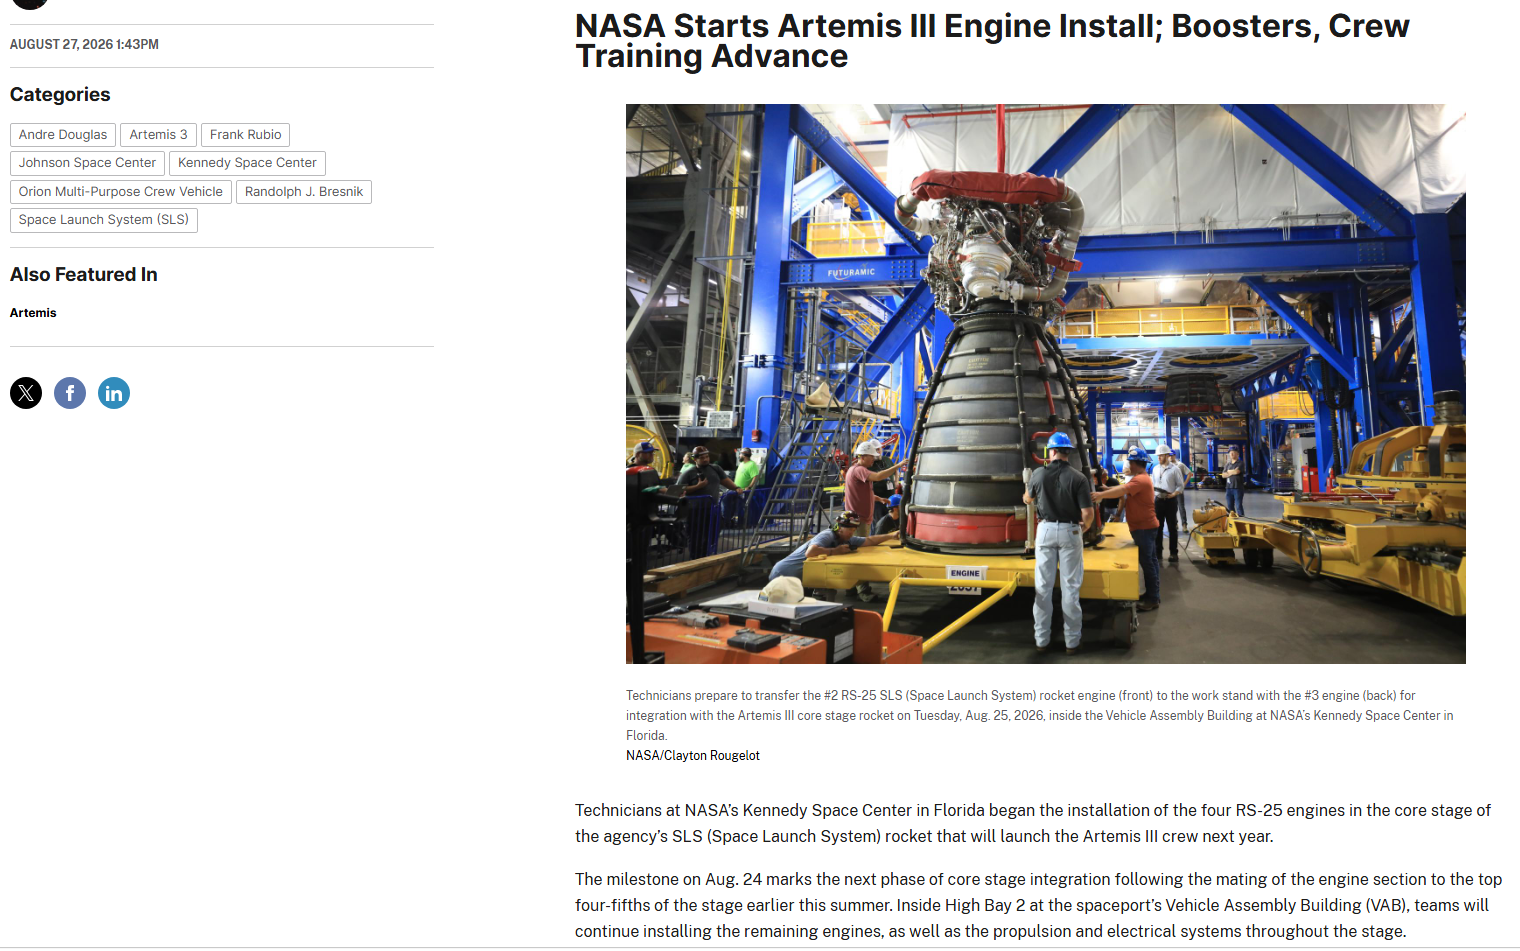Screen dimensions: 1520x951
Task: Open the Andre Douglas category tag
Action: coord(63,135)
